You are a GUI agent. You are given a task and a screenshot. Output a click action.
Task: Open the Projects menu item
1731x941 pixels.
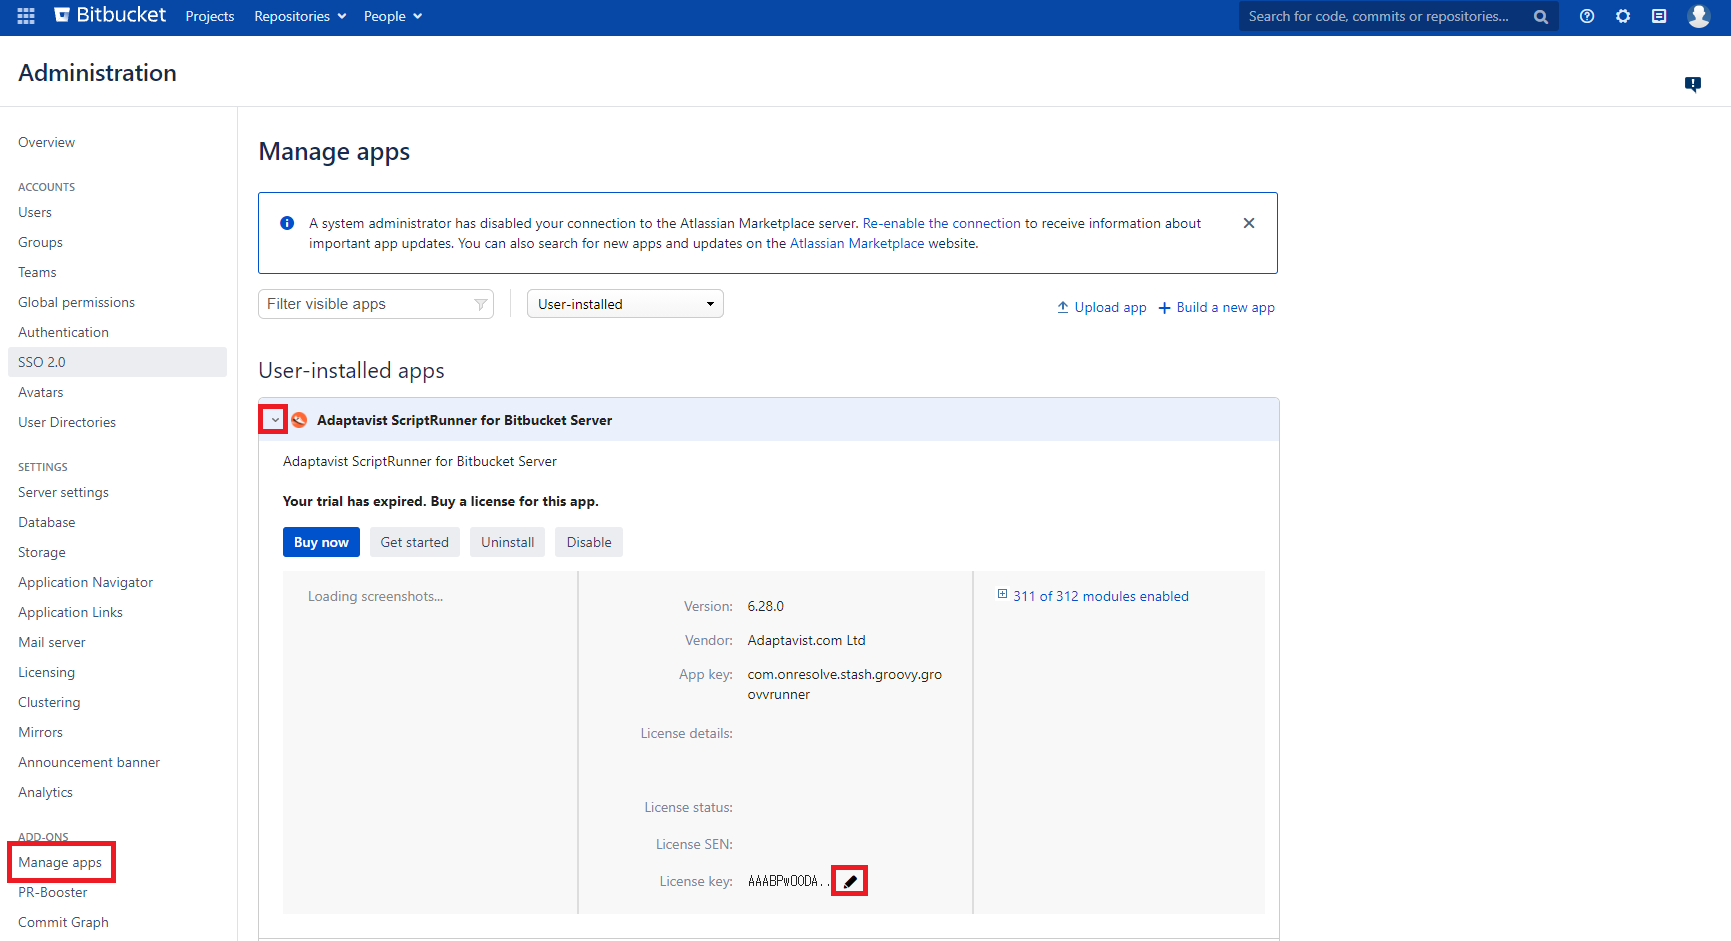tap(210, 16)
